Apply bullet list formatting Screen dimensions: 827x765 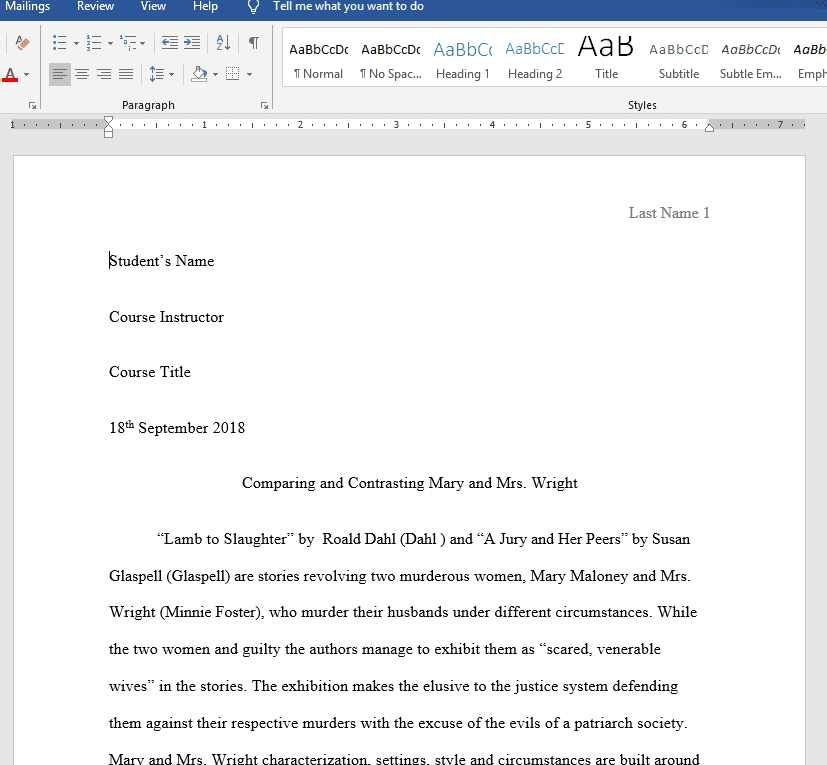coord(59,43)
